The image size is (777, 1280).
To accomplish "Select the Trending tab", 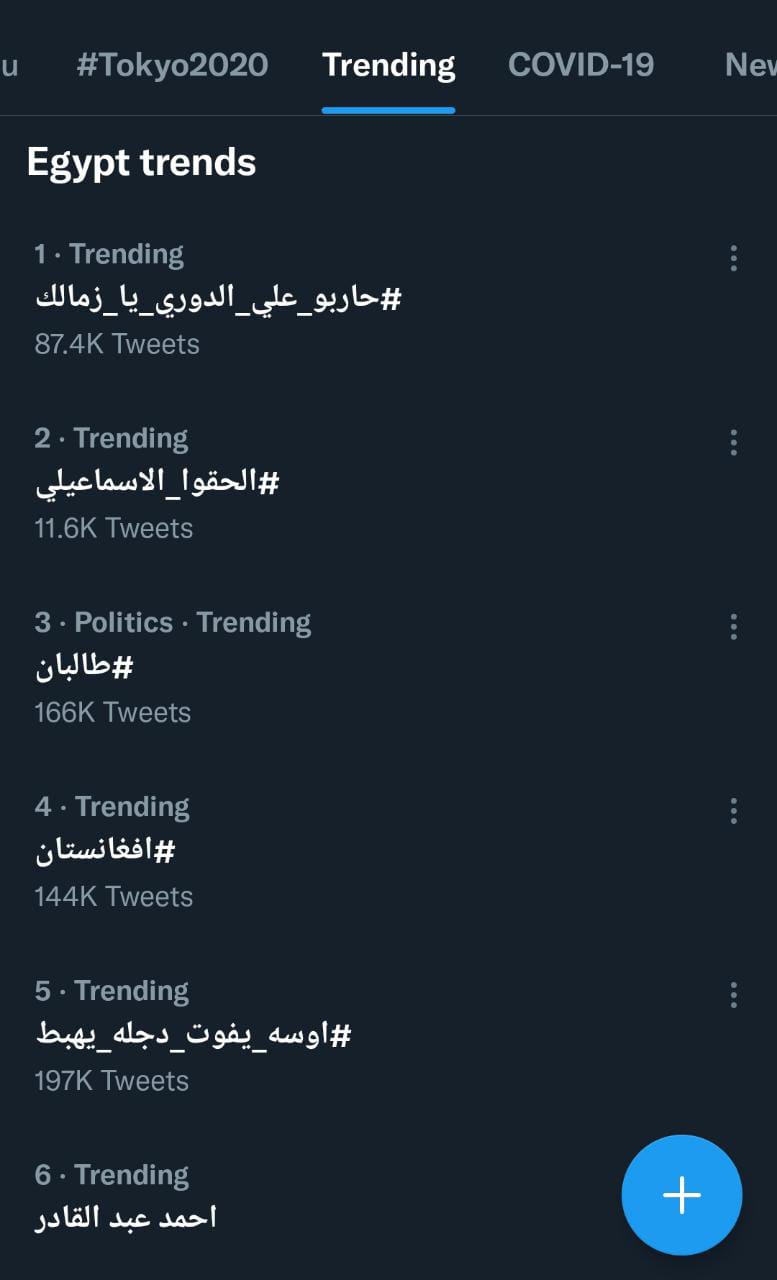I will 388,65.
